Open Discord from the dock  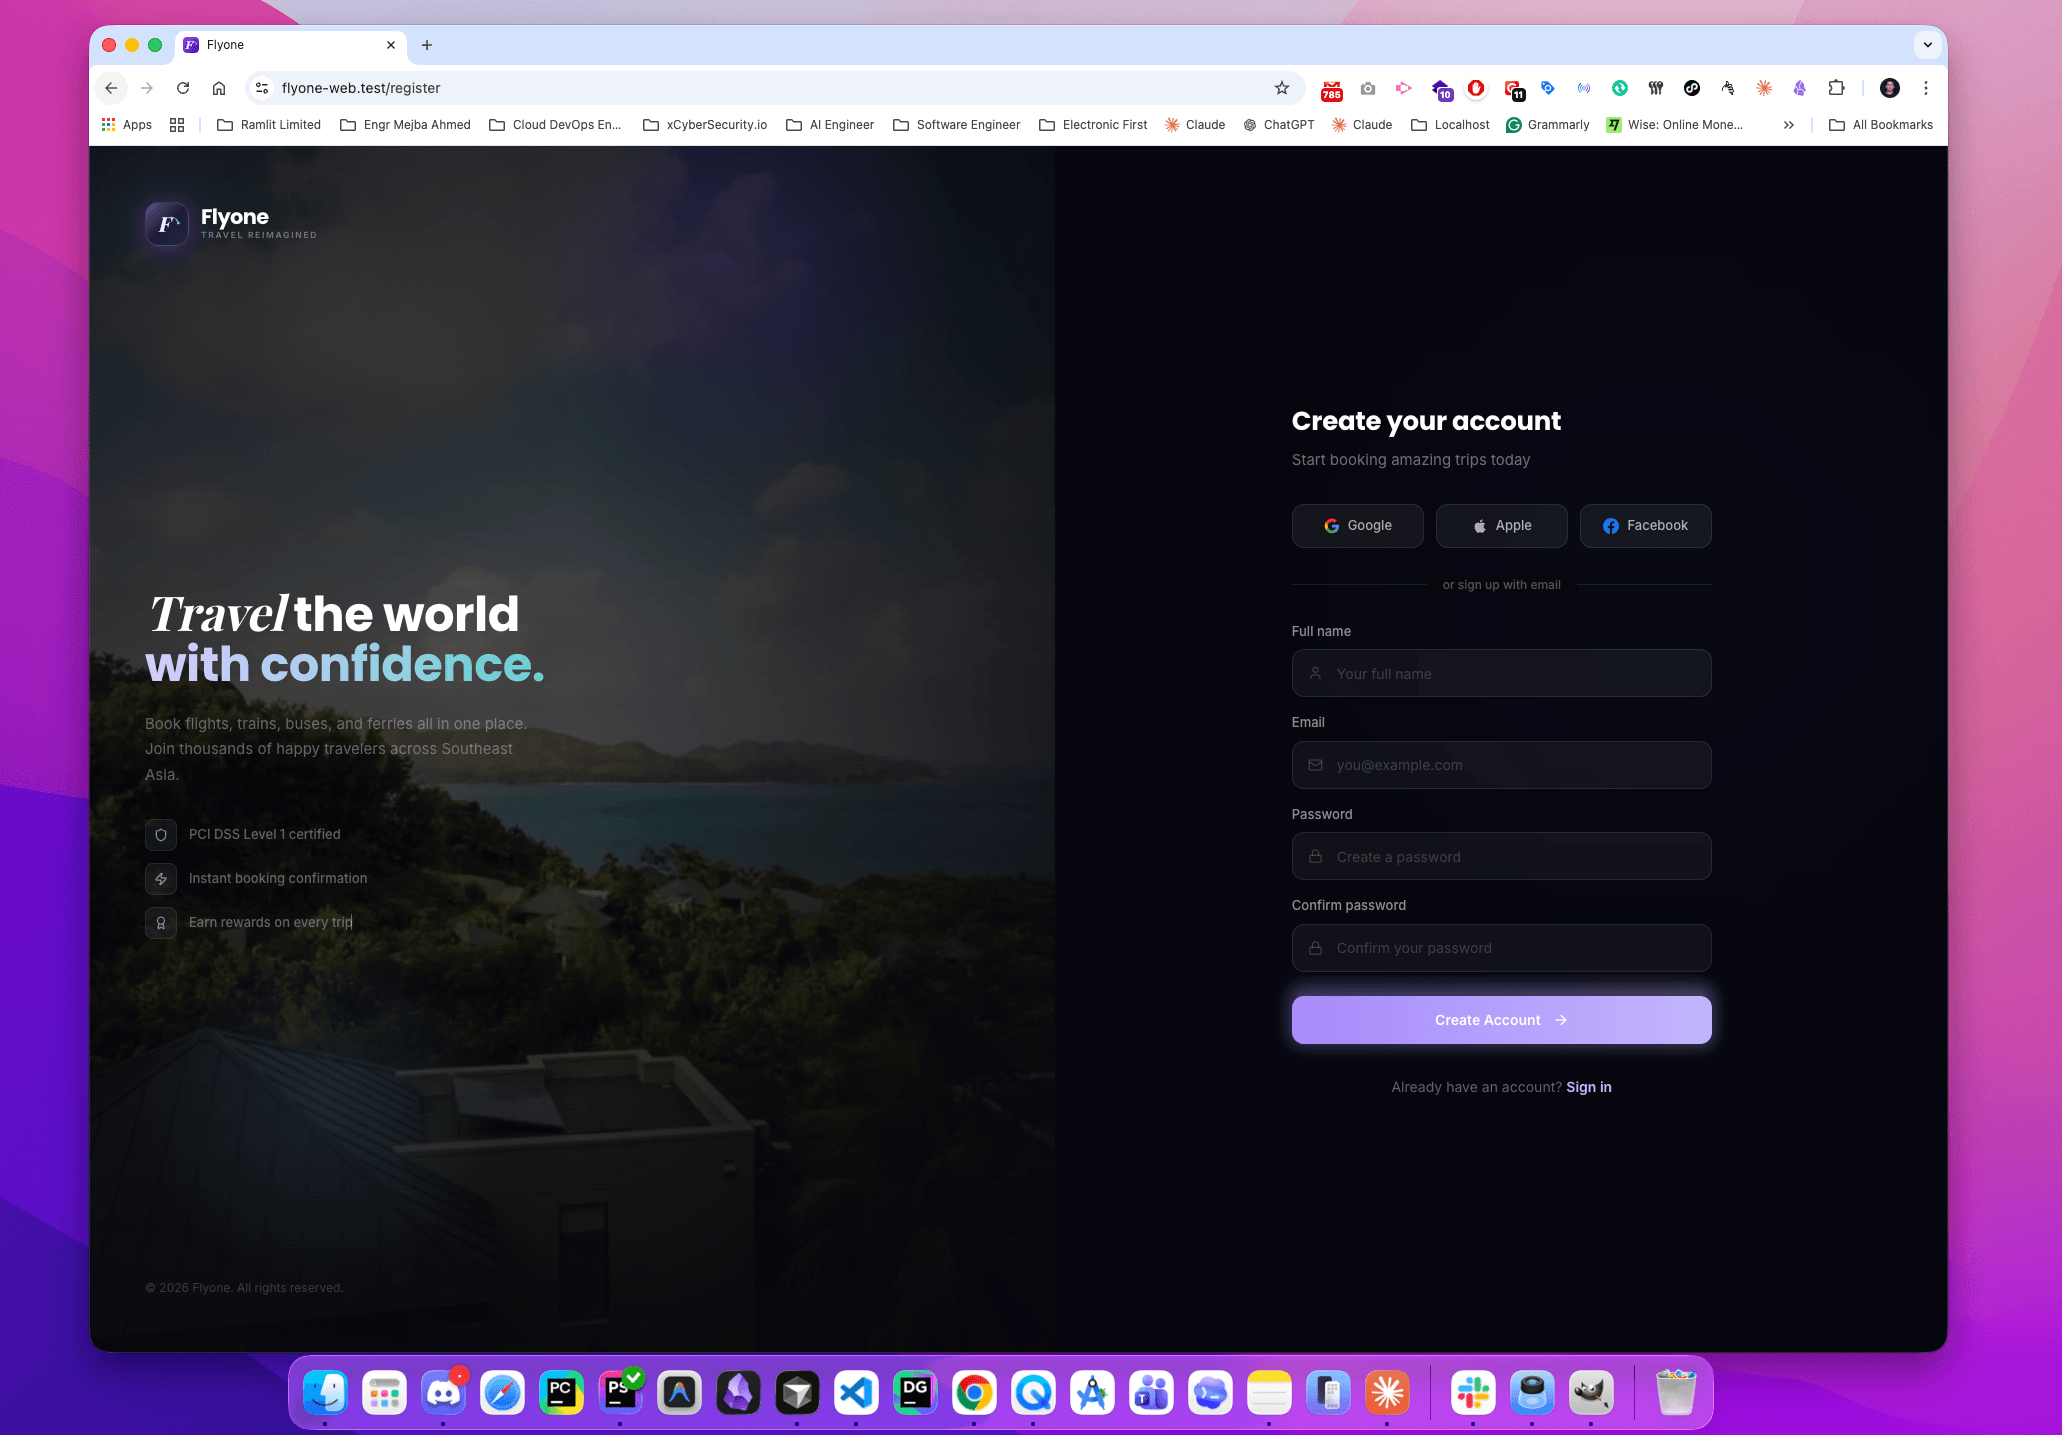[443, 1392]
